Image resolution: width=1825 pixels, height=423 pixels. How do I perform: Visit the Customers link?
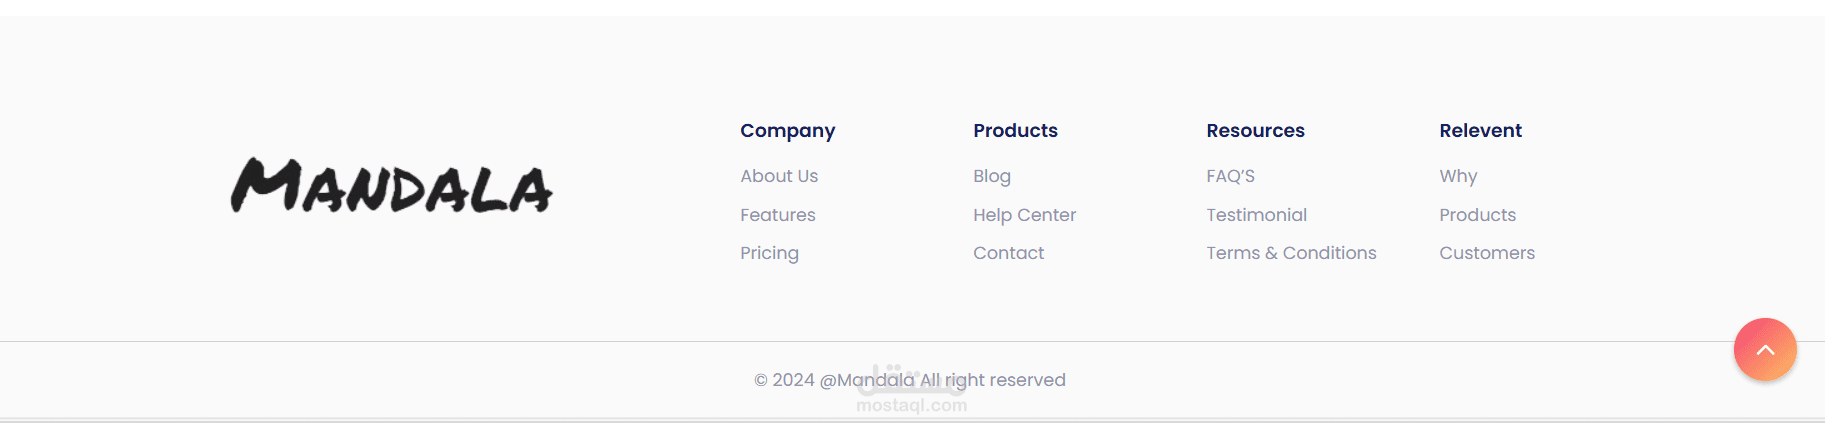click(x=1487, y=253)
